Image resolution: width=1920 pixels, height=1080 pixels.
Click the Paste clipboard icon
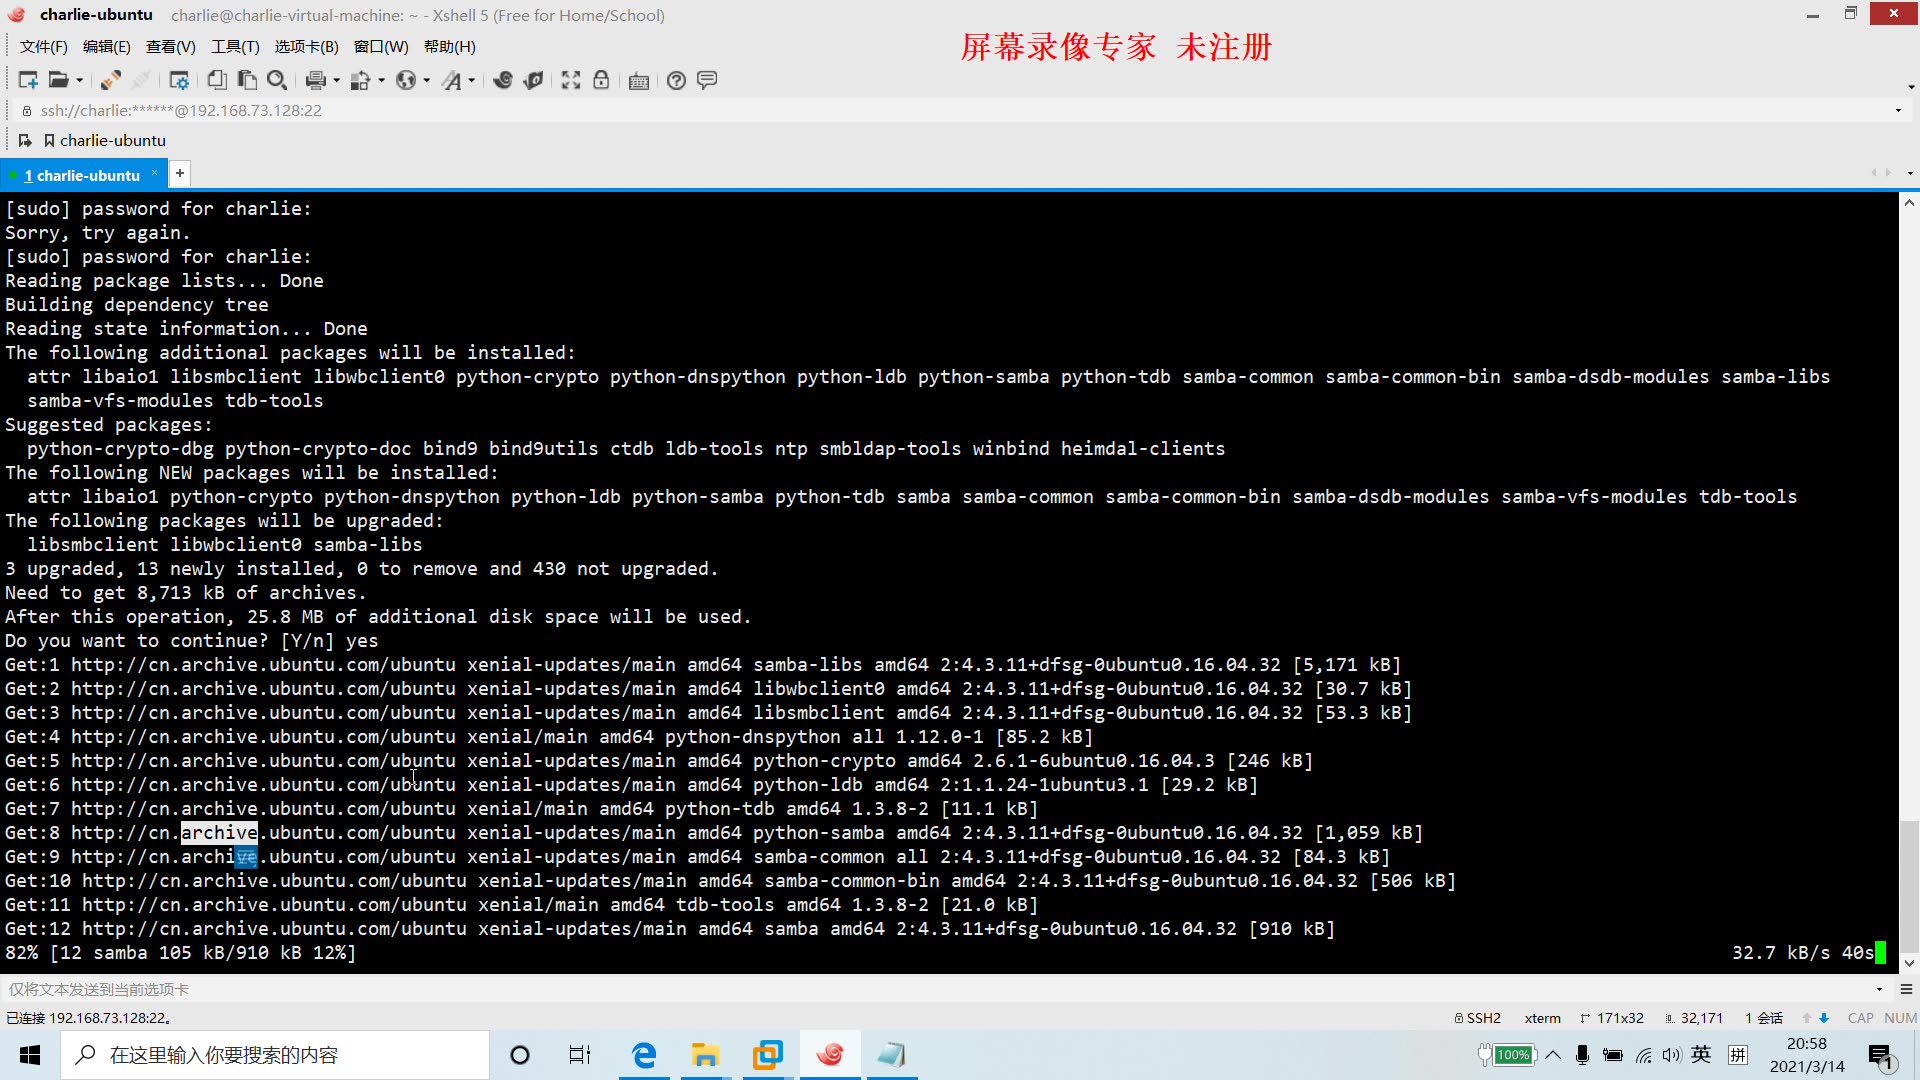247,80
